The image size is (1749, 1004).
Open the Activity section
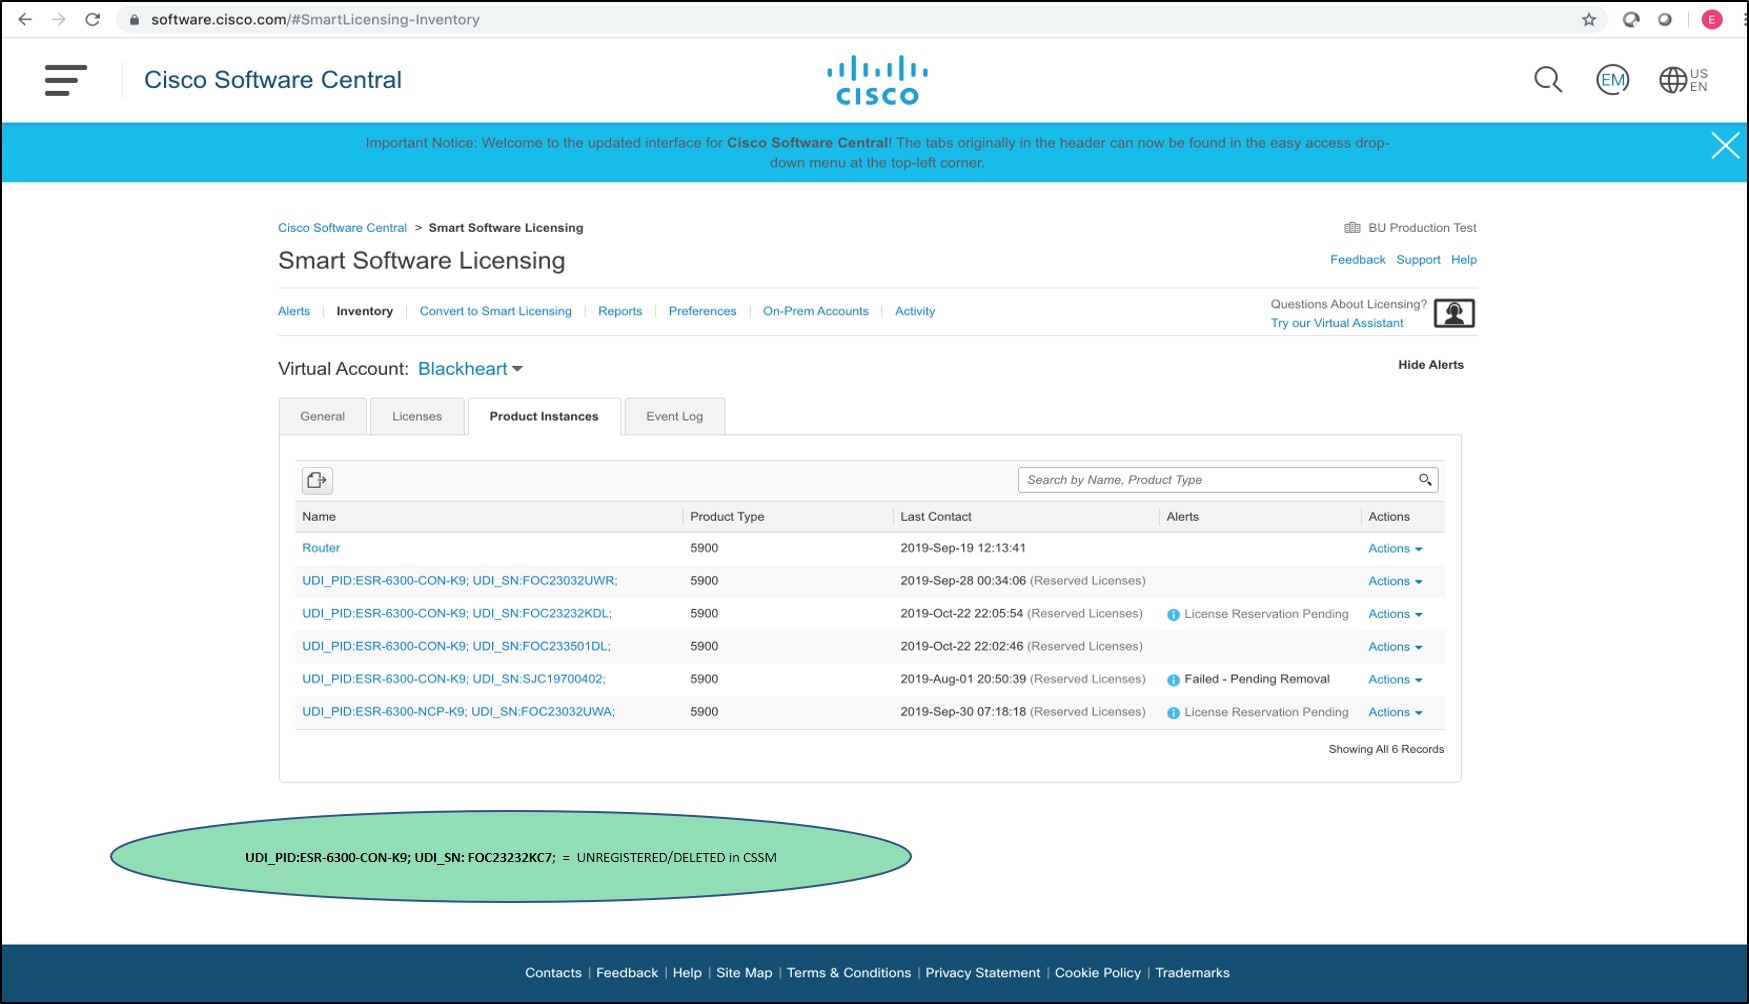[x=915, y=311]
